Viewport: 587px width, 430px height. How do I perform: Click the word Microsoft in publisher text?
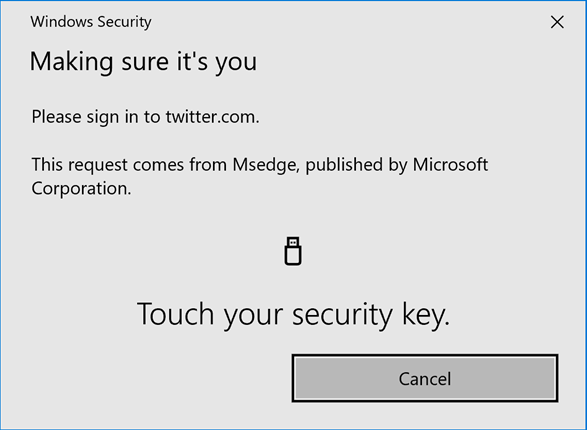450,165
